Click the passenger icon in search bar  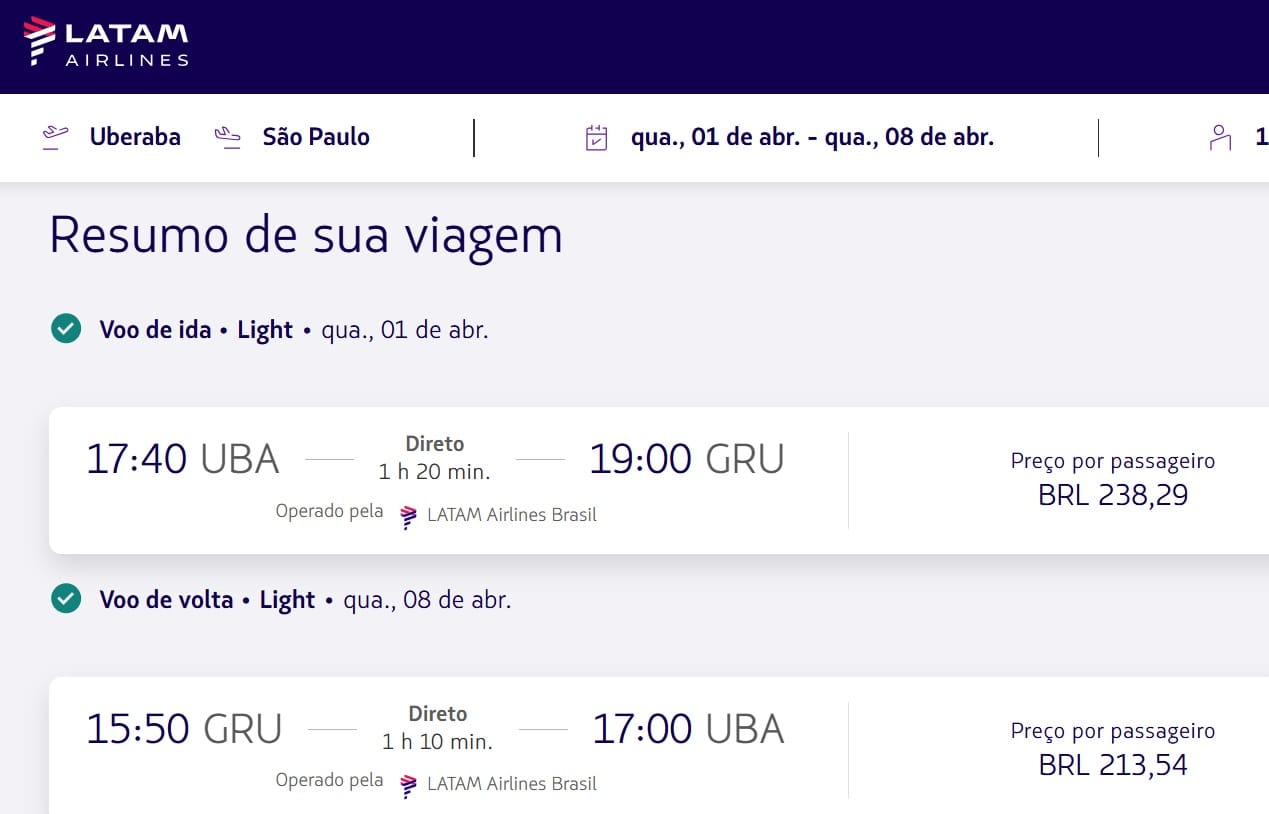[x=1220, y=138]
